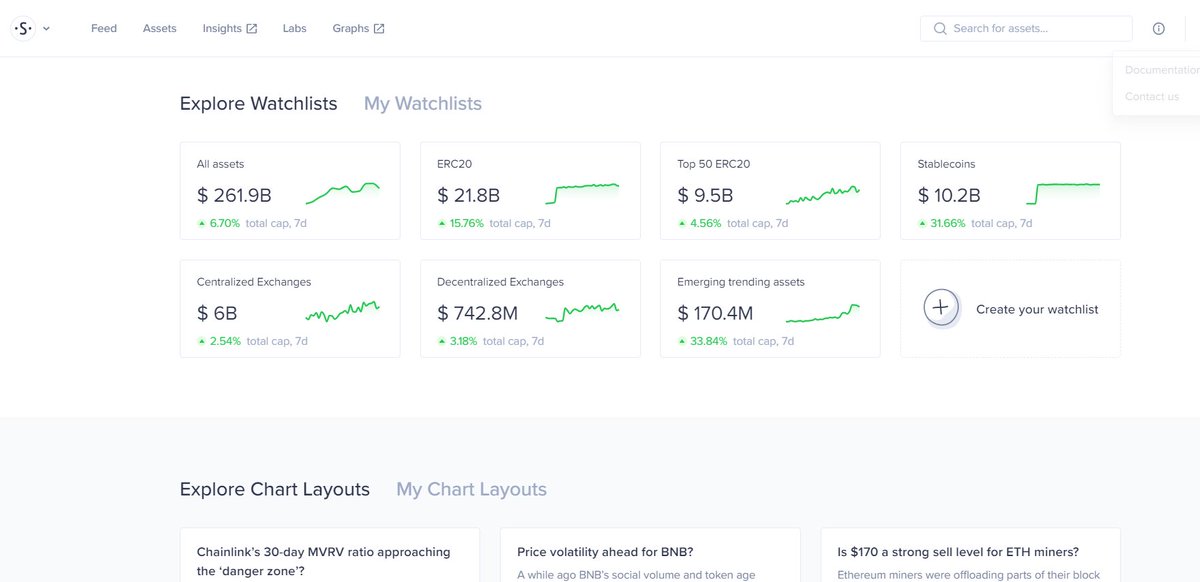Click the Top 50 ERC20 sparkline chart

click(823, 193)
